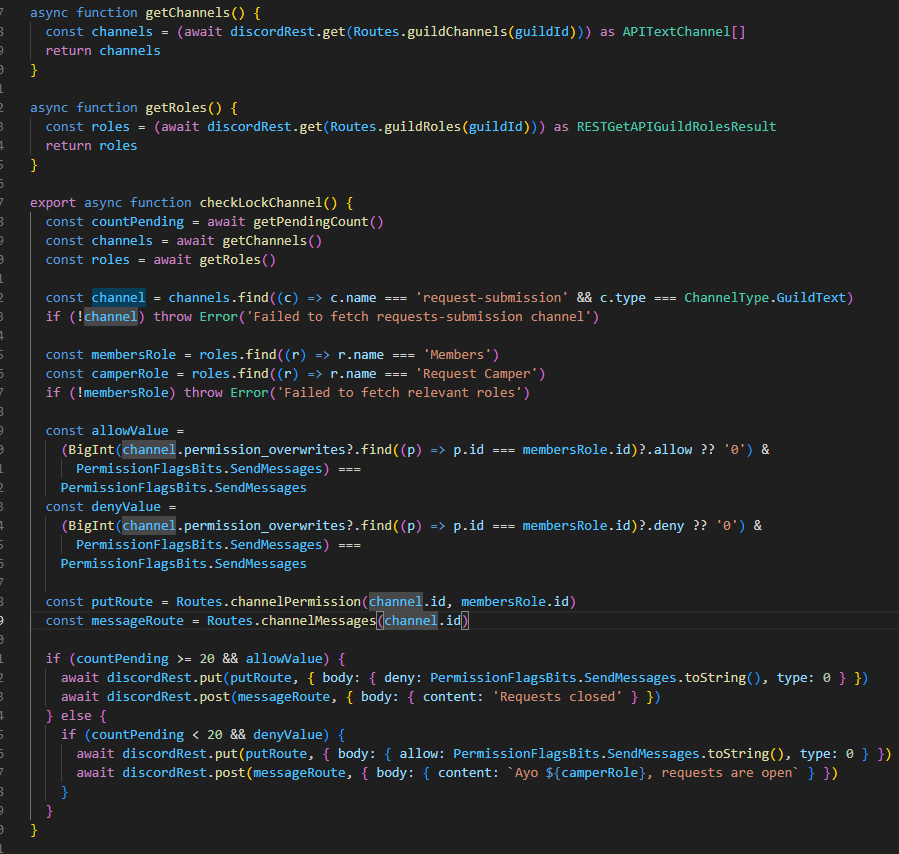
Task: Place cursor on RESTGetAPIGuildRolesResult type
Action: click(676, 126)
